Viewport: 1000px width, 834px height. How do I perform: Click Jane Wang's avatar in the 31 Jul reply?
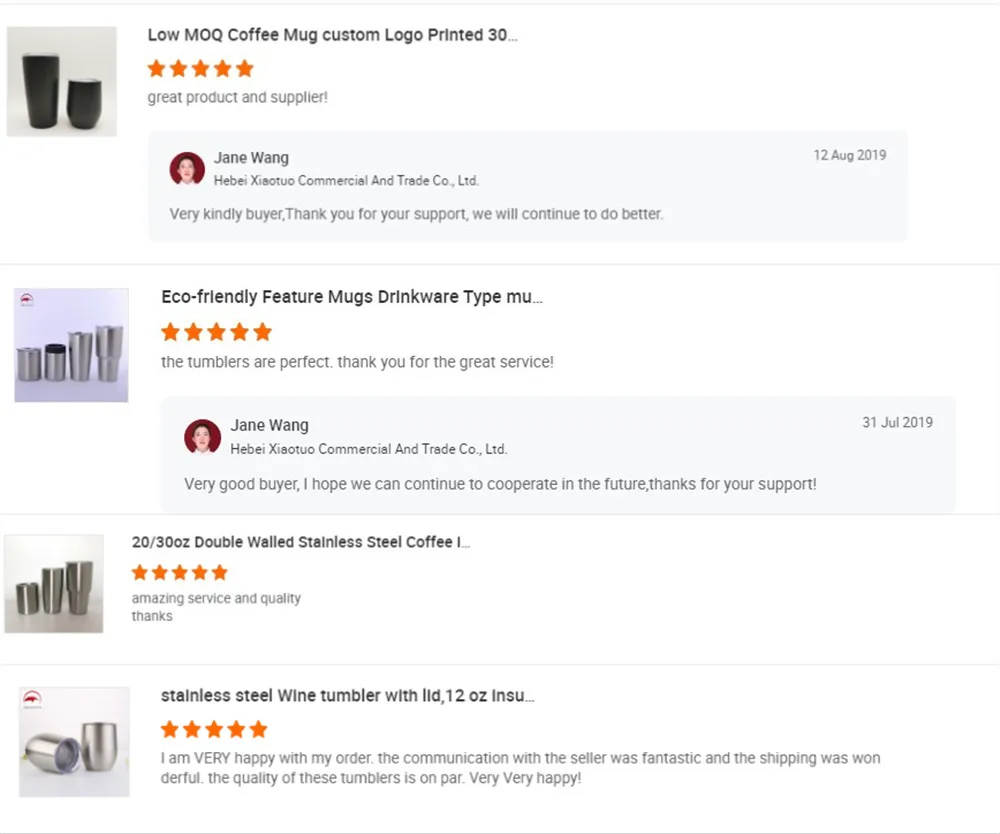click(x=202, y=437)
